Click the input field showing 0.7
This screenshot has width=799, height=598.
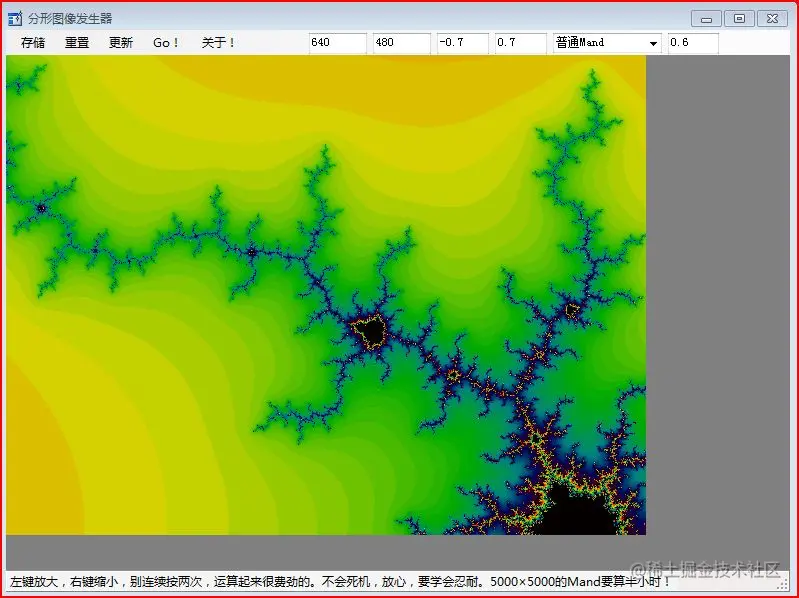521,43
